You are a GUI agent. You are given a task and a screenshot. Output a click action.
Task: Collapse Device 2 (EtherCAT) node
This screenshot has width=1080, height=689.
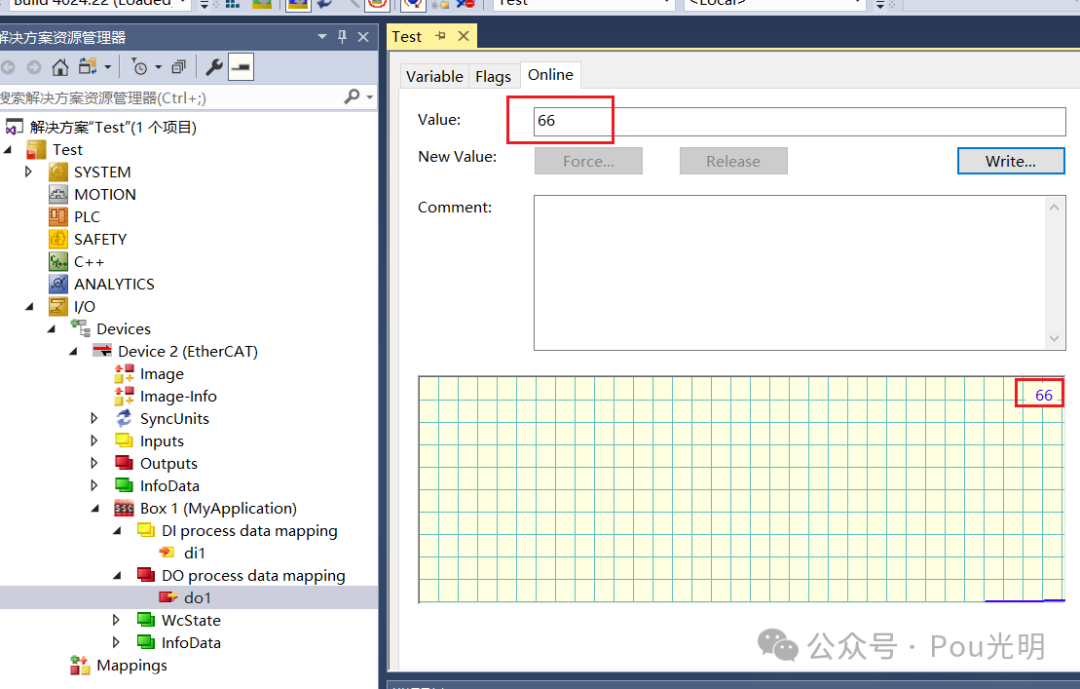(x=74, y=351)
